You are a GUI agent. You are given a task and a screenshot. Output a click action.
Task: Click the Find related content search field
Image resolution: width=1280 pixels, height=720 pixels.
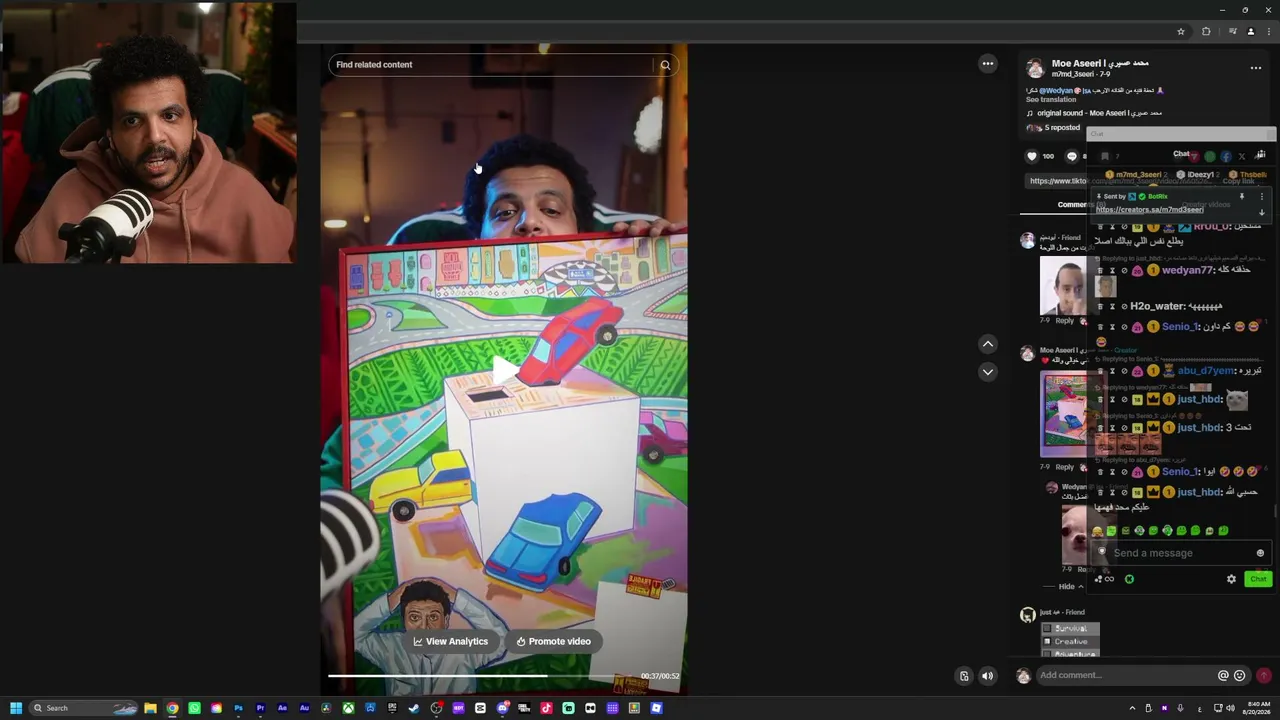[490, 65]
